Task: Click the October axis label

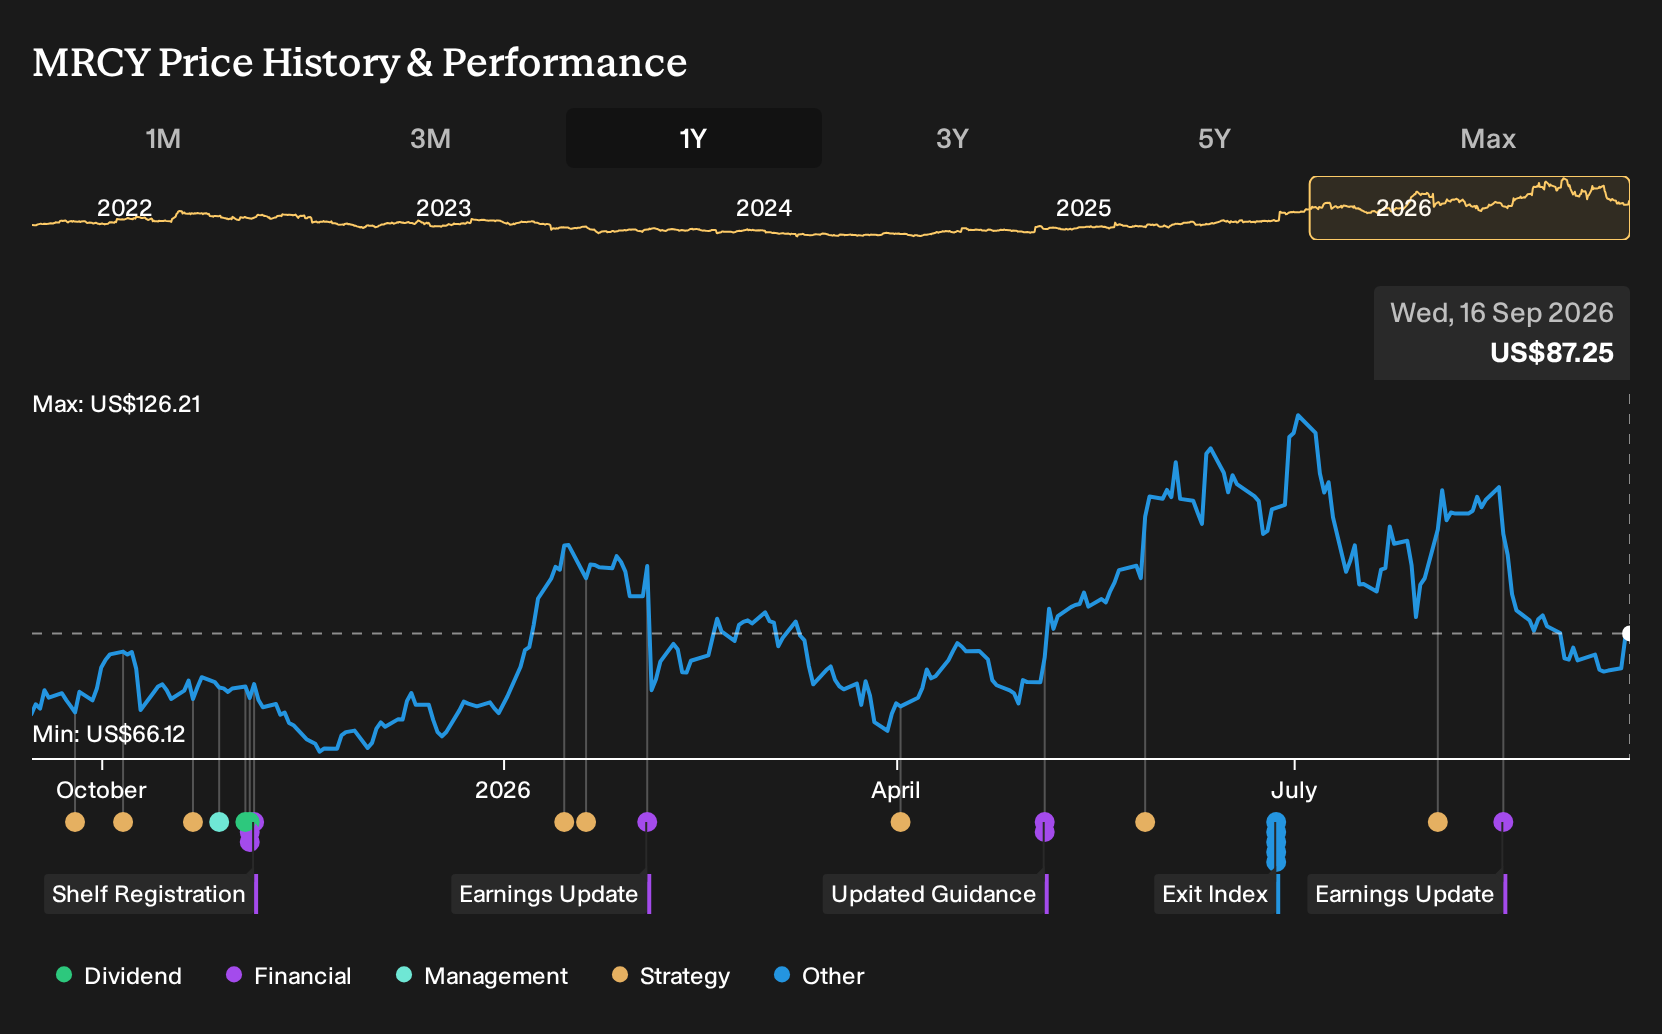Action: coord(101,790)
